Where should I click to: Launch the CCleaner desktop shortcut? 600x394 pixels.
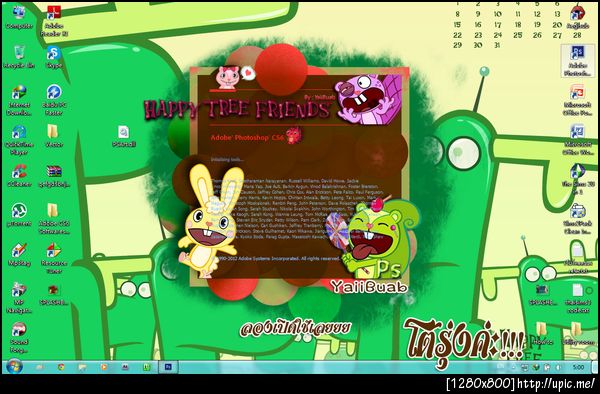[x=19, y=176]
